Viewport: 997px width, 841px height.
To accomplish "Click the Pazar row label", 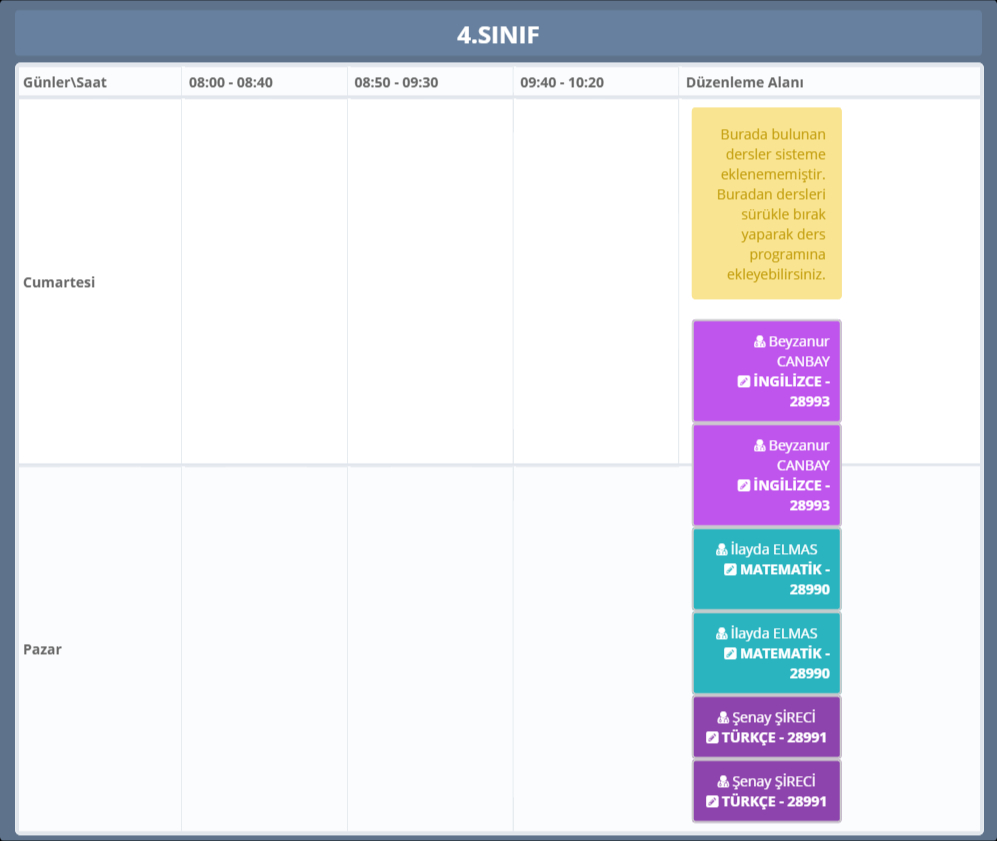I will [x=42, y=649].
